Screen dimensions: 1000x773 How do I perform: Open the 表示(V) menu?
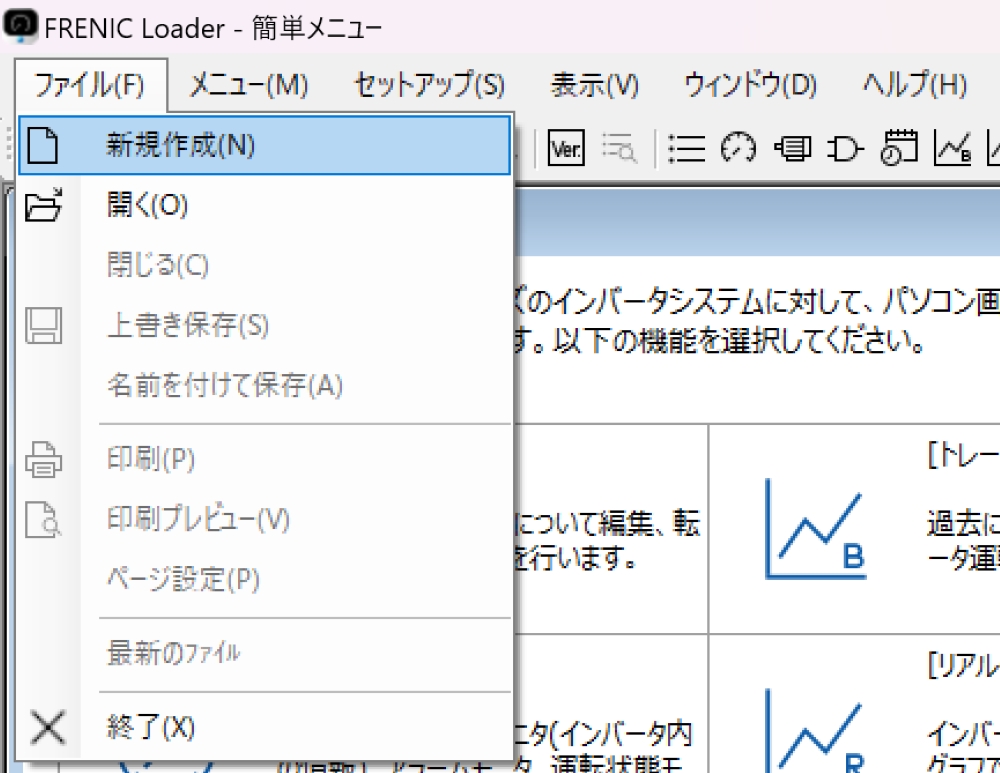pos(594,85)
